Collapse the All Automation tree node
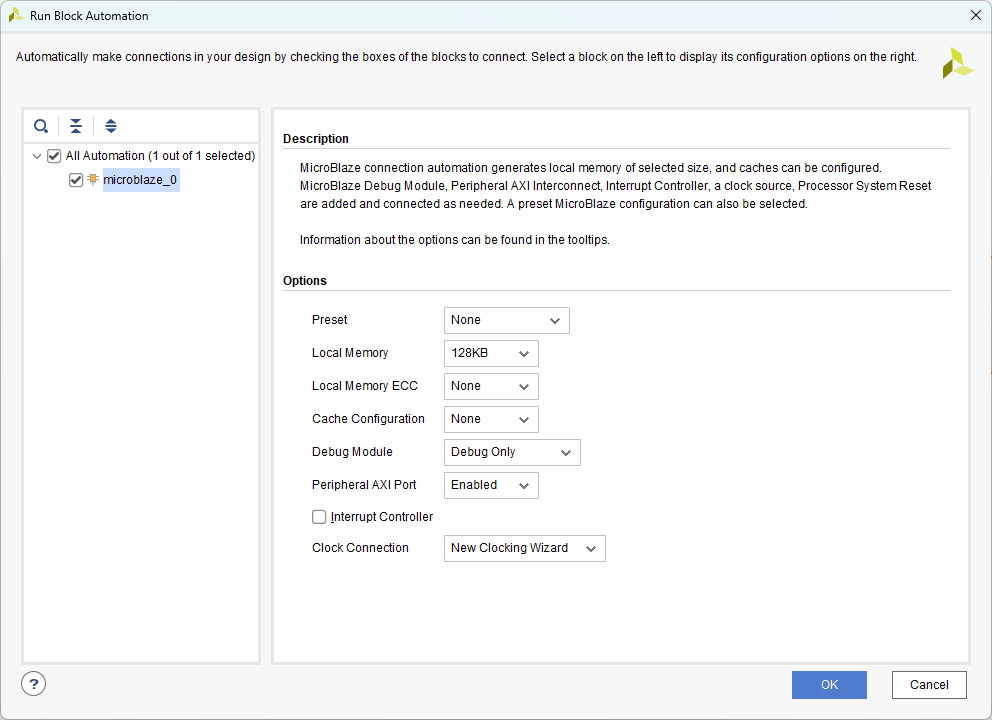 click(x=37, y=156)
